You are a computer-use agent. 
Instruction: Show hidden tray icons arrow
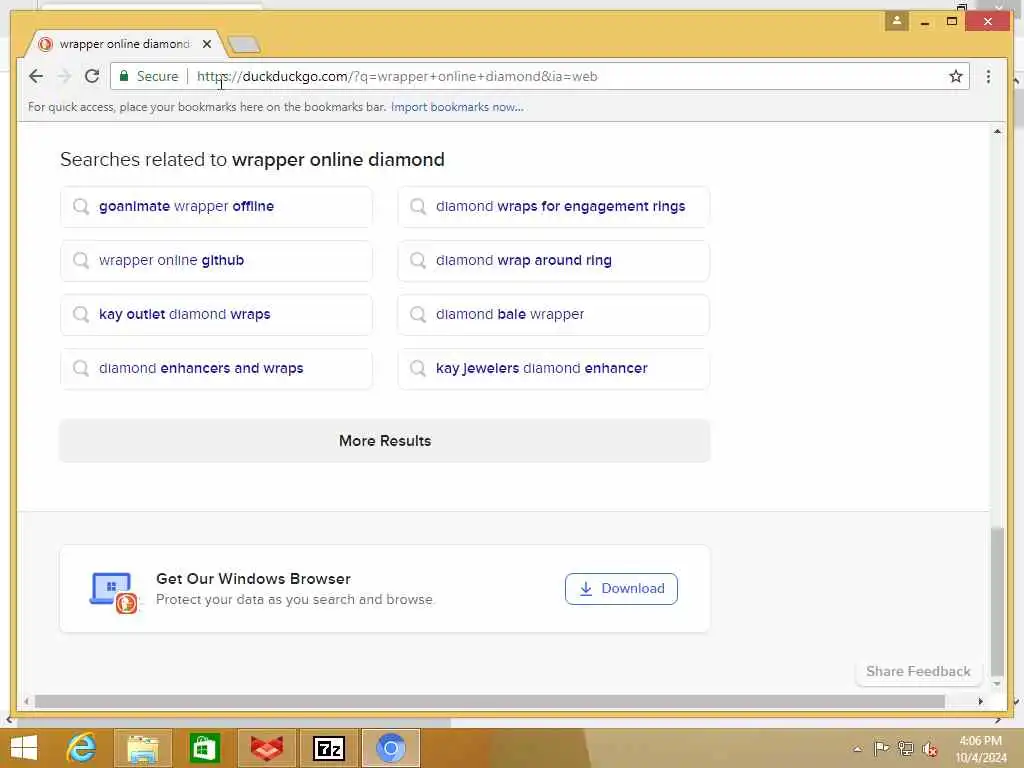(x=857, y=749)
